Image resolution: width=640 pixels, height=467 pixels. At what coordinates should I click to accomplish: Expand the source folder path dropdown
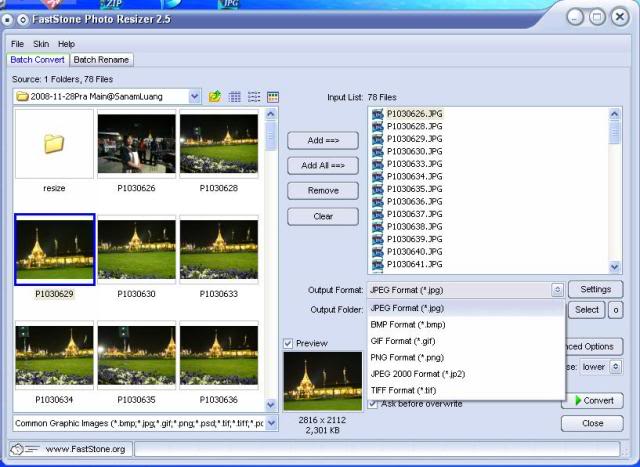coord(195,97)
